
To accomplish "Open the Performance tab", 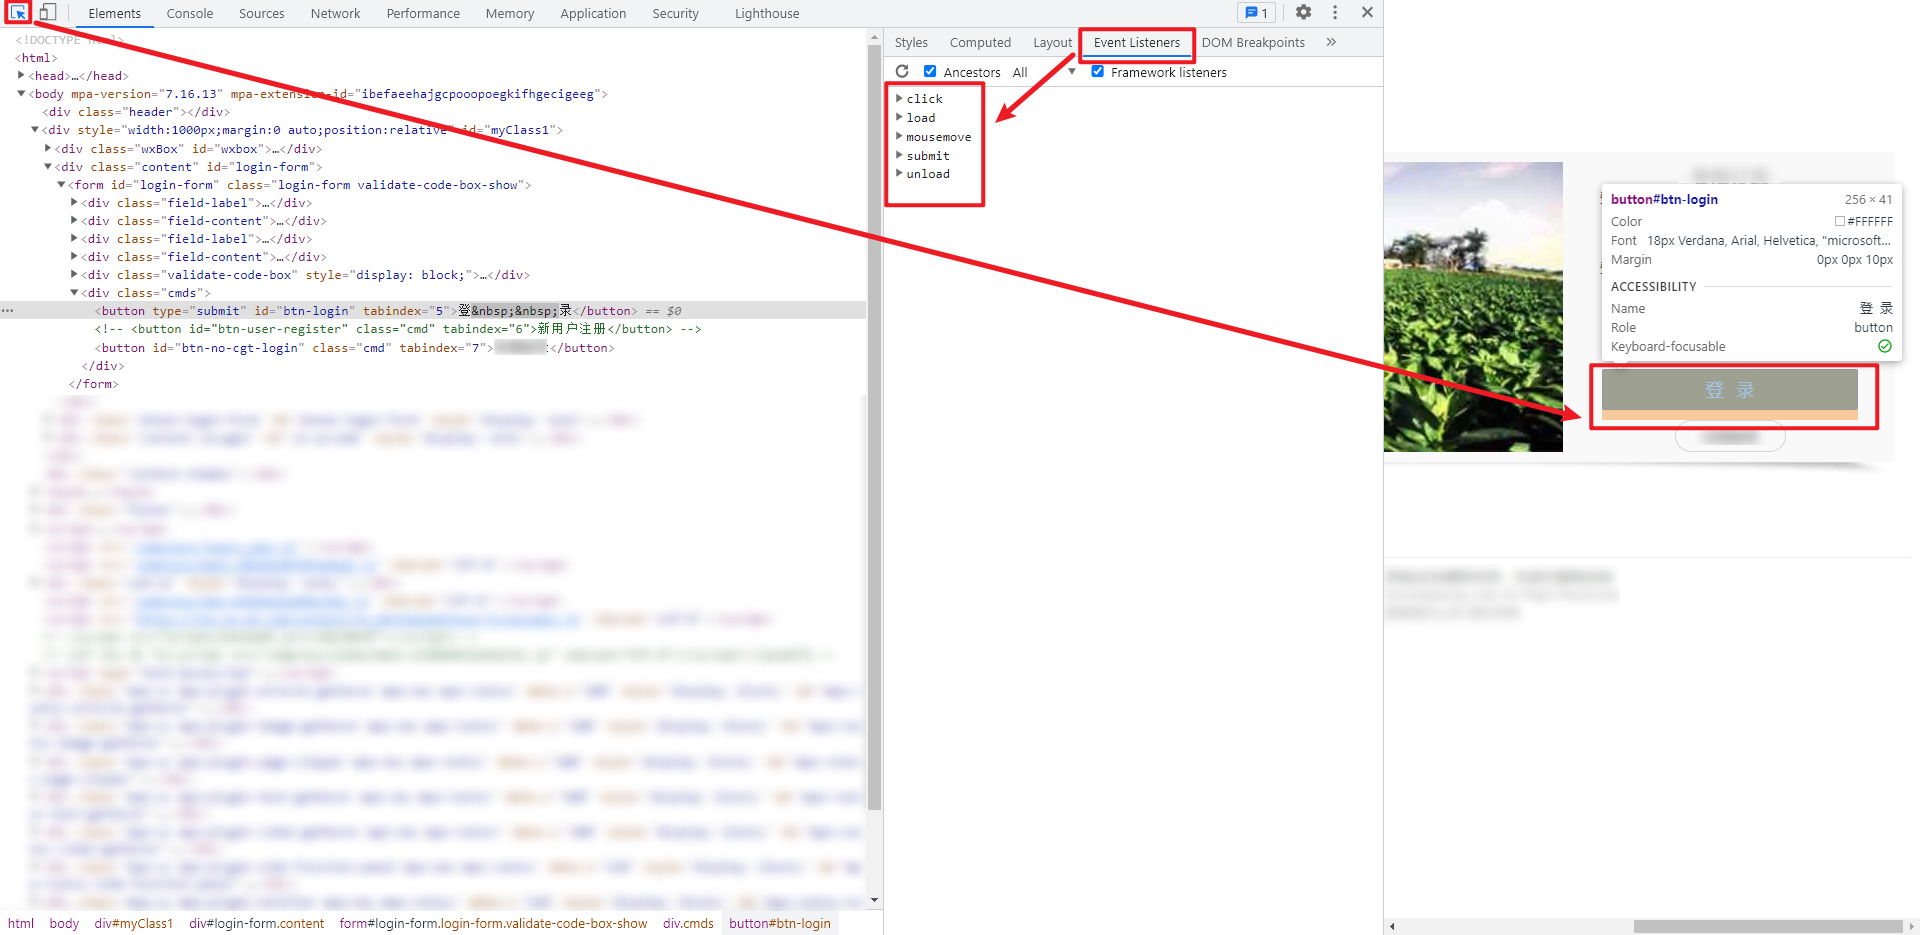I will coord(423,13).
